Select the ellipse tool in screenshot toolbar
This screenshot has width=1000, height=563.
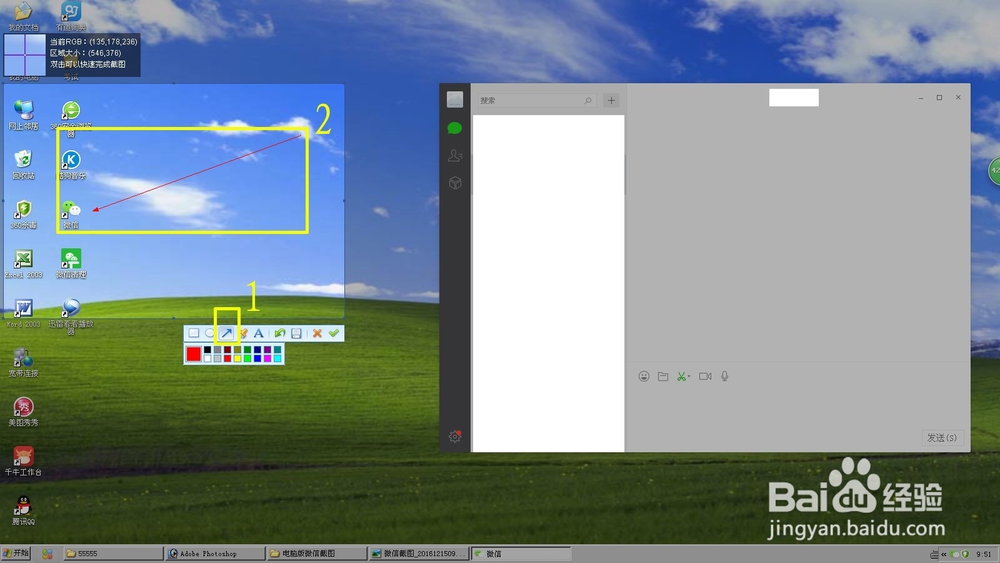209,333
